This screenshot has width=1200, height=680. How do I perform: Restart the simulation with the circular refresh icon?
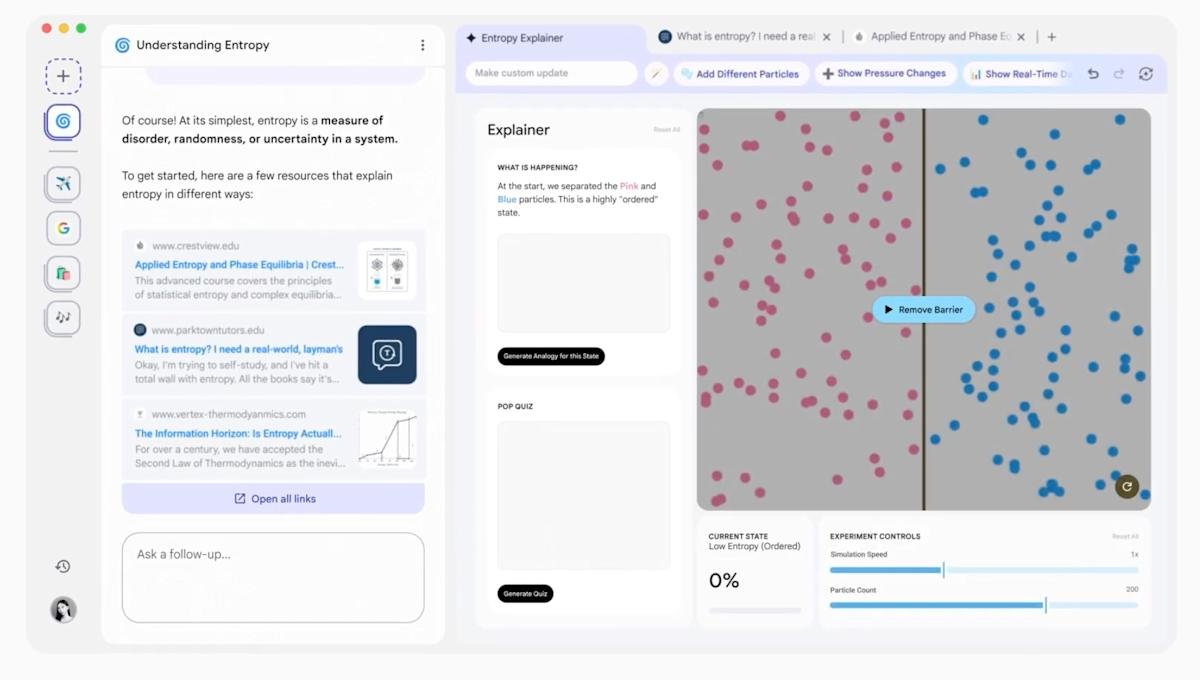coord(1127,486)
